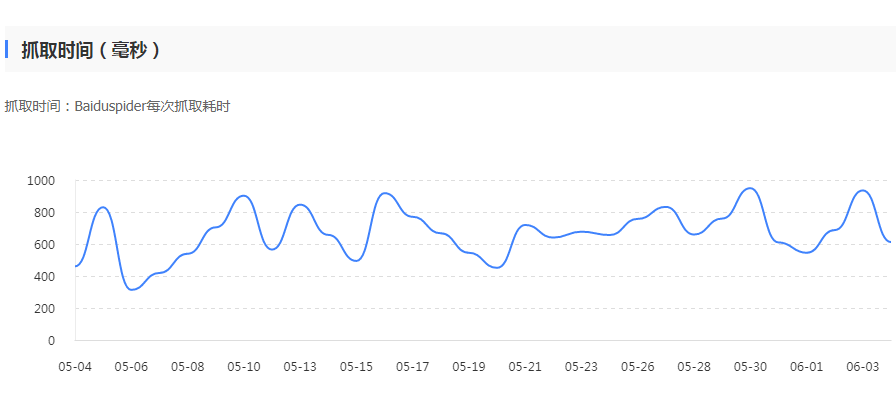Click the 抓取时间（毫秒） section title

(91, 50)
